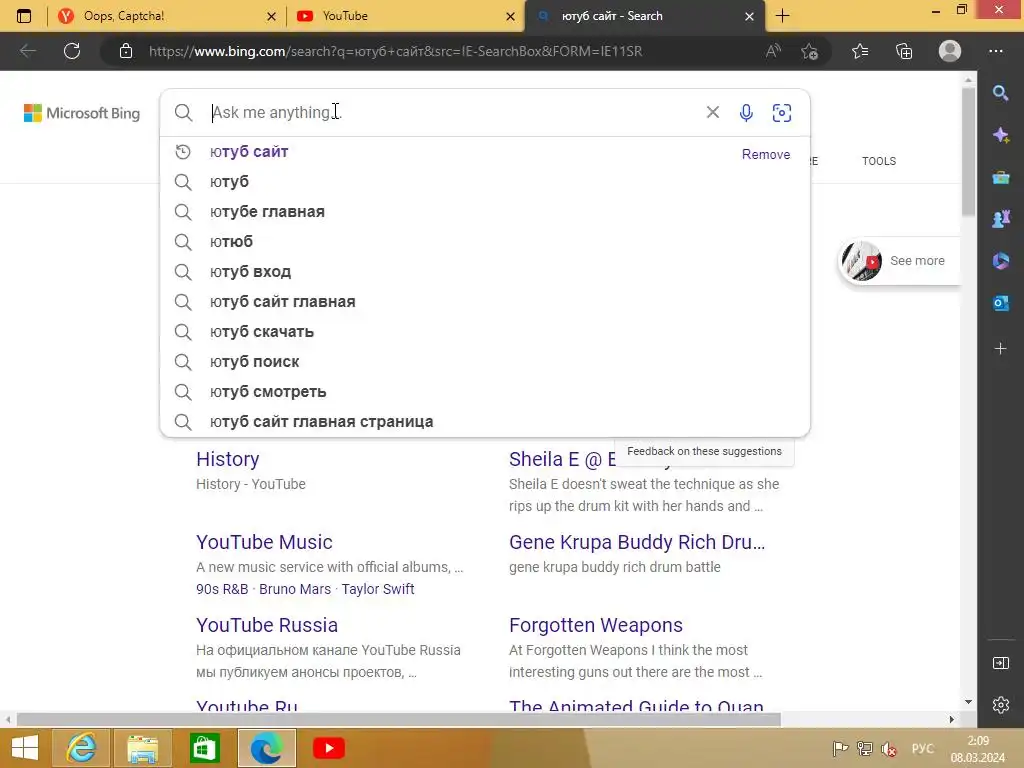The width and height of the screenshot is (1024, 768).
Task: Open the Microsoft 365 icon in sidebar
Action: click(1000, 261)
